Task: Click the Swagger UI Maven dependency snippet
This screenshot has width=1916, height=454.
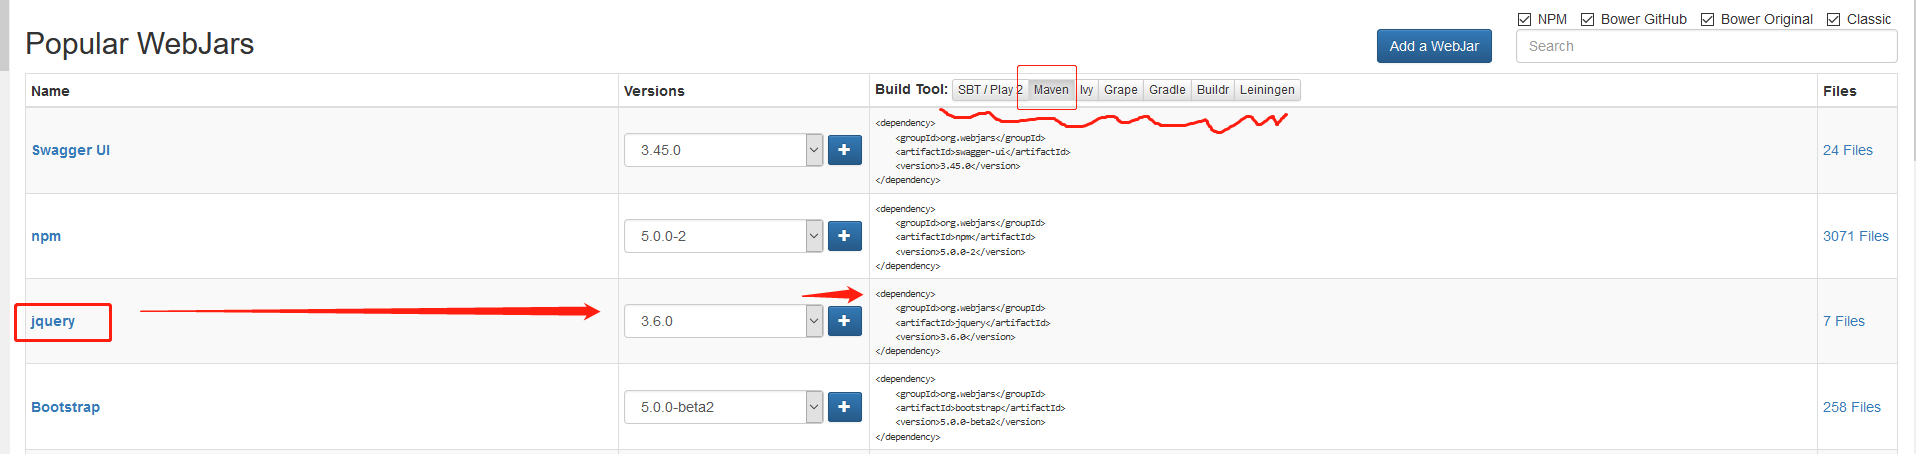Action: tap(973, 152)
